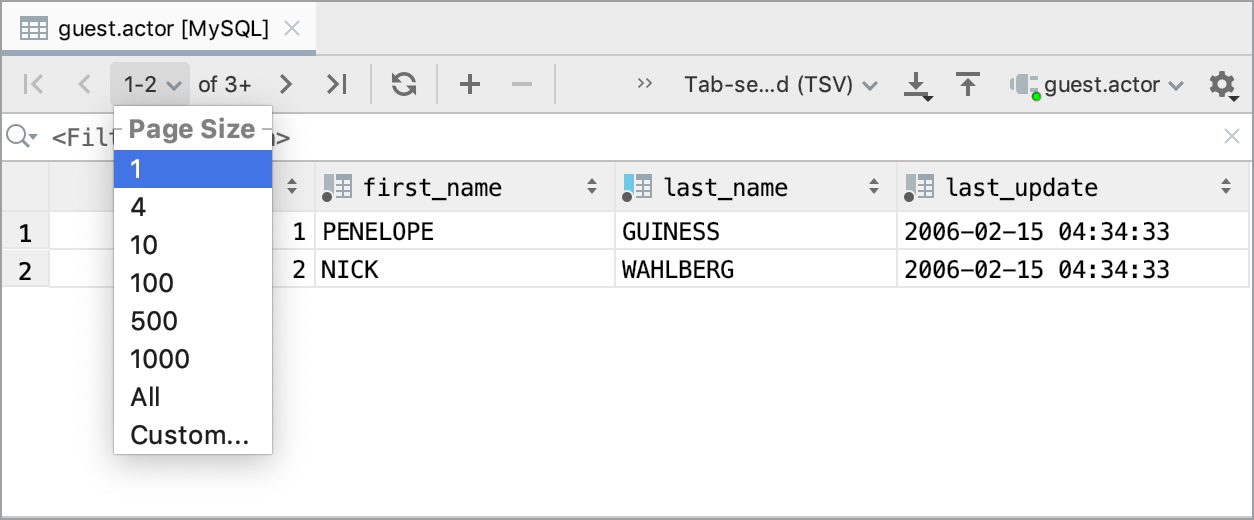Expand the hidden toolbar items chevron

click(x=645, y=84)
